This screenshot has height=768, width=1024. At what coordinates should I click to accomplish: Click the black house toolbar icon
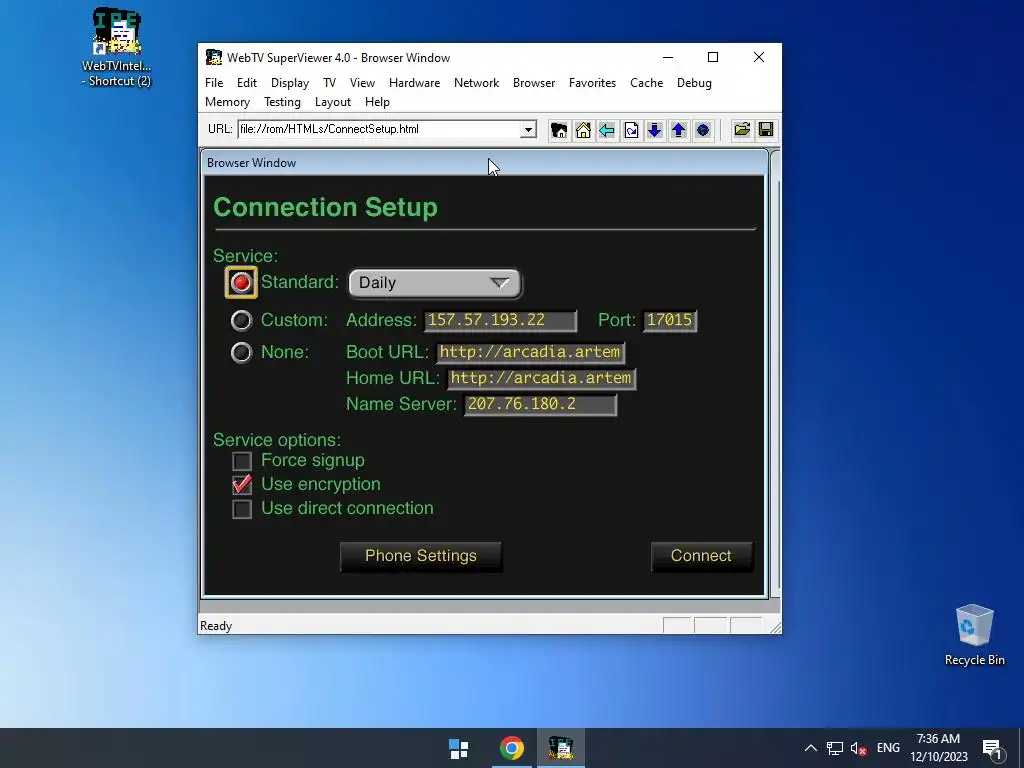click(x=559, y=130)
